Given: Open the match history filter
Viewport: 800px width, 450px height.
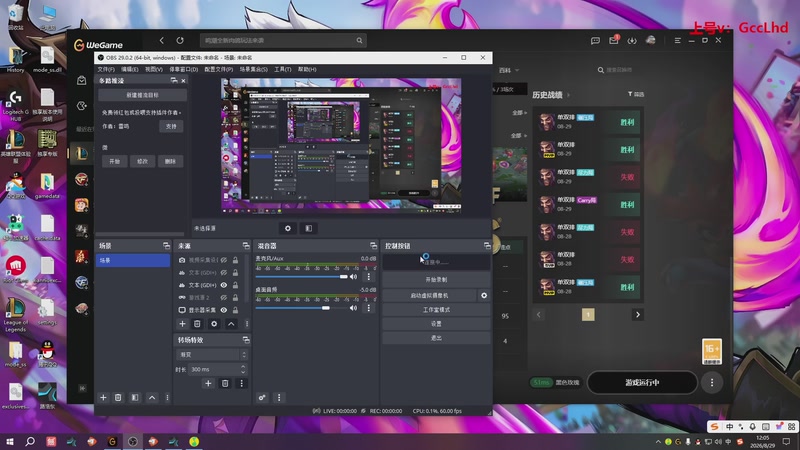Looking at the screenshot, I should coord(636,94).
